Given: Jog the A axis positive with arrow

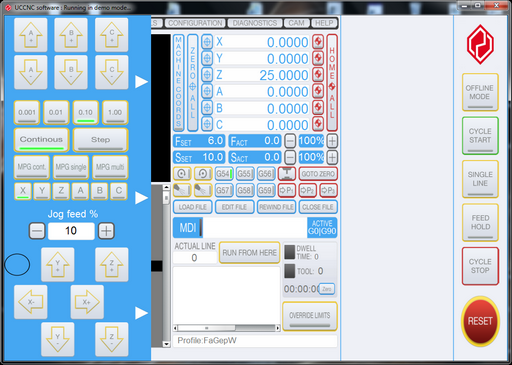Looking at the screenshot, I should (31, 35).
